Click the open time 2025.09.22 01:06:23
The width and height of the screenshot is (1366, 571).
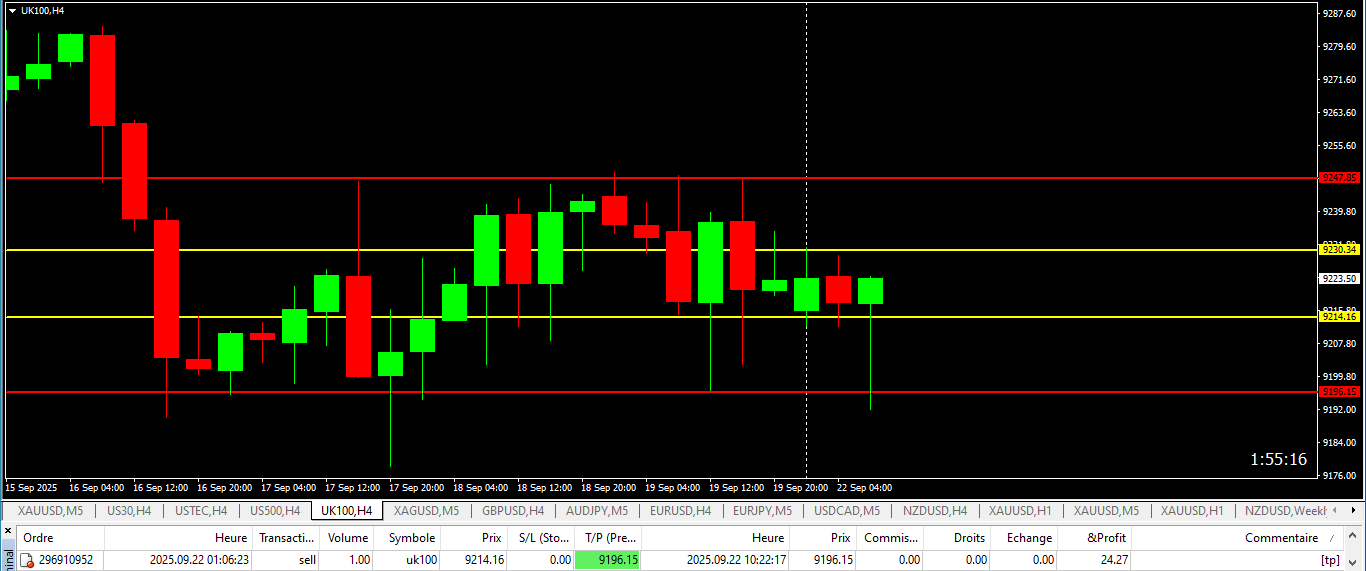pyautogui.click(x=199, y=560)
